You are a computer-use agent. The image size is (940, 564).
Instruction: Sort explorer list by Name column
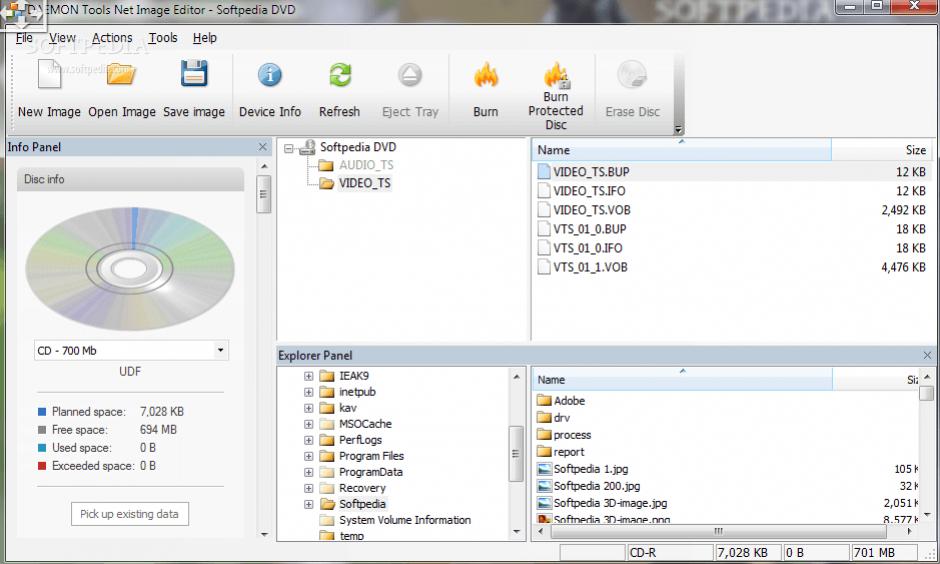[x=682, y=379]
